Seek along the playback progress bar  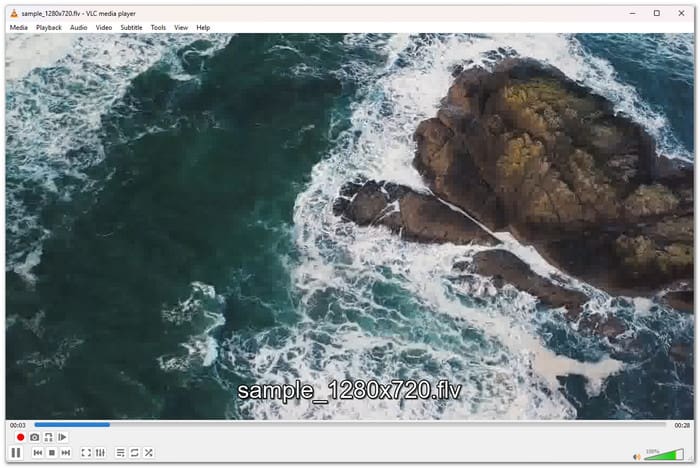350,425
